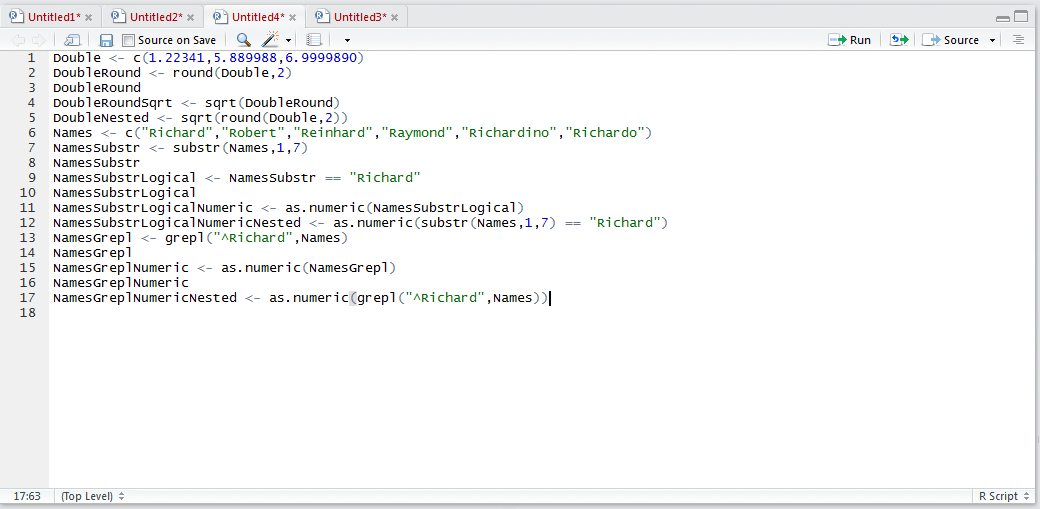Open the R Script file type selector

tap(1002, 496)
